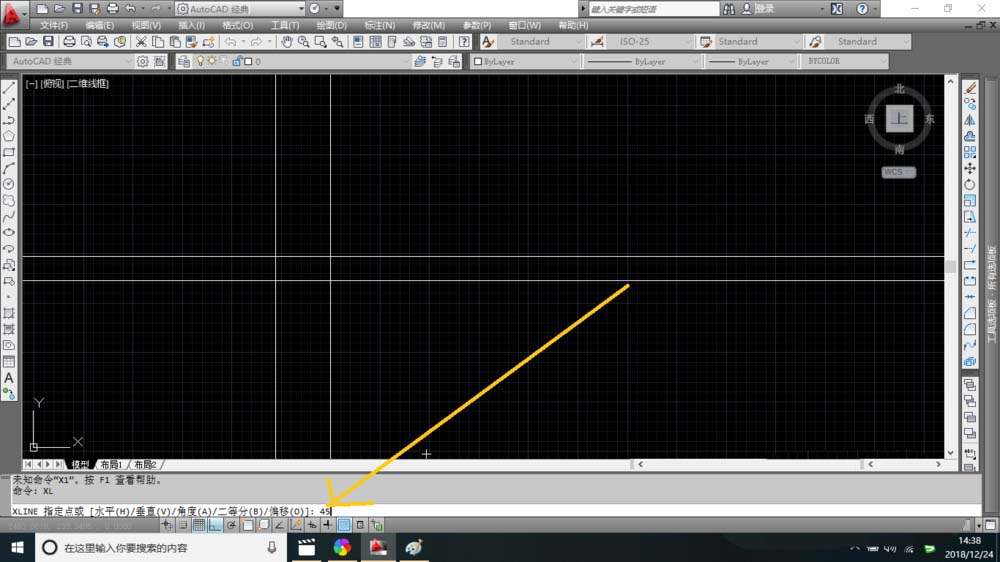
Task: Select the Multiline Text tool
Action: coord(9,378)
